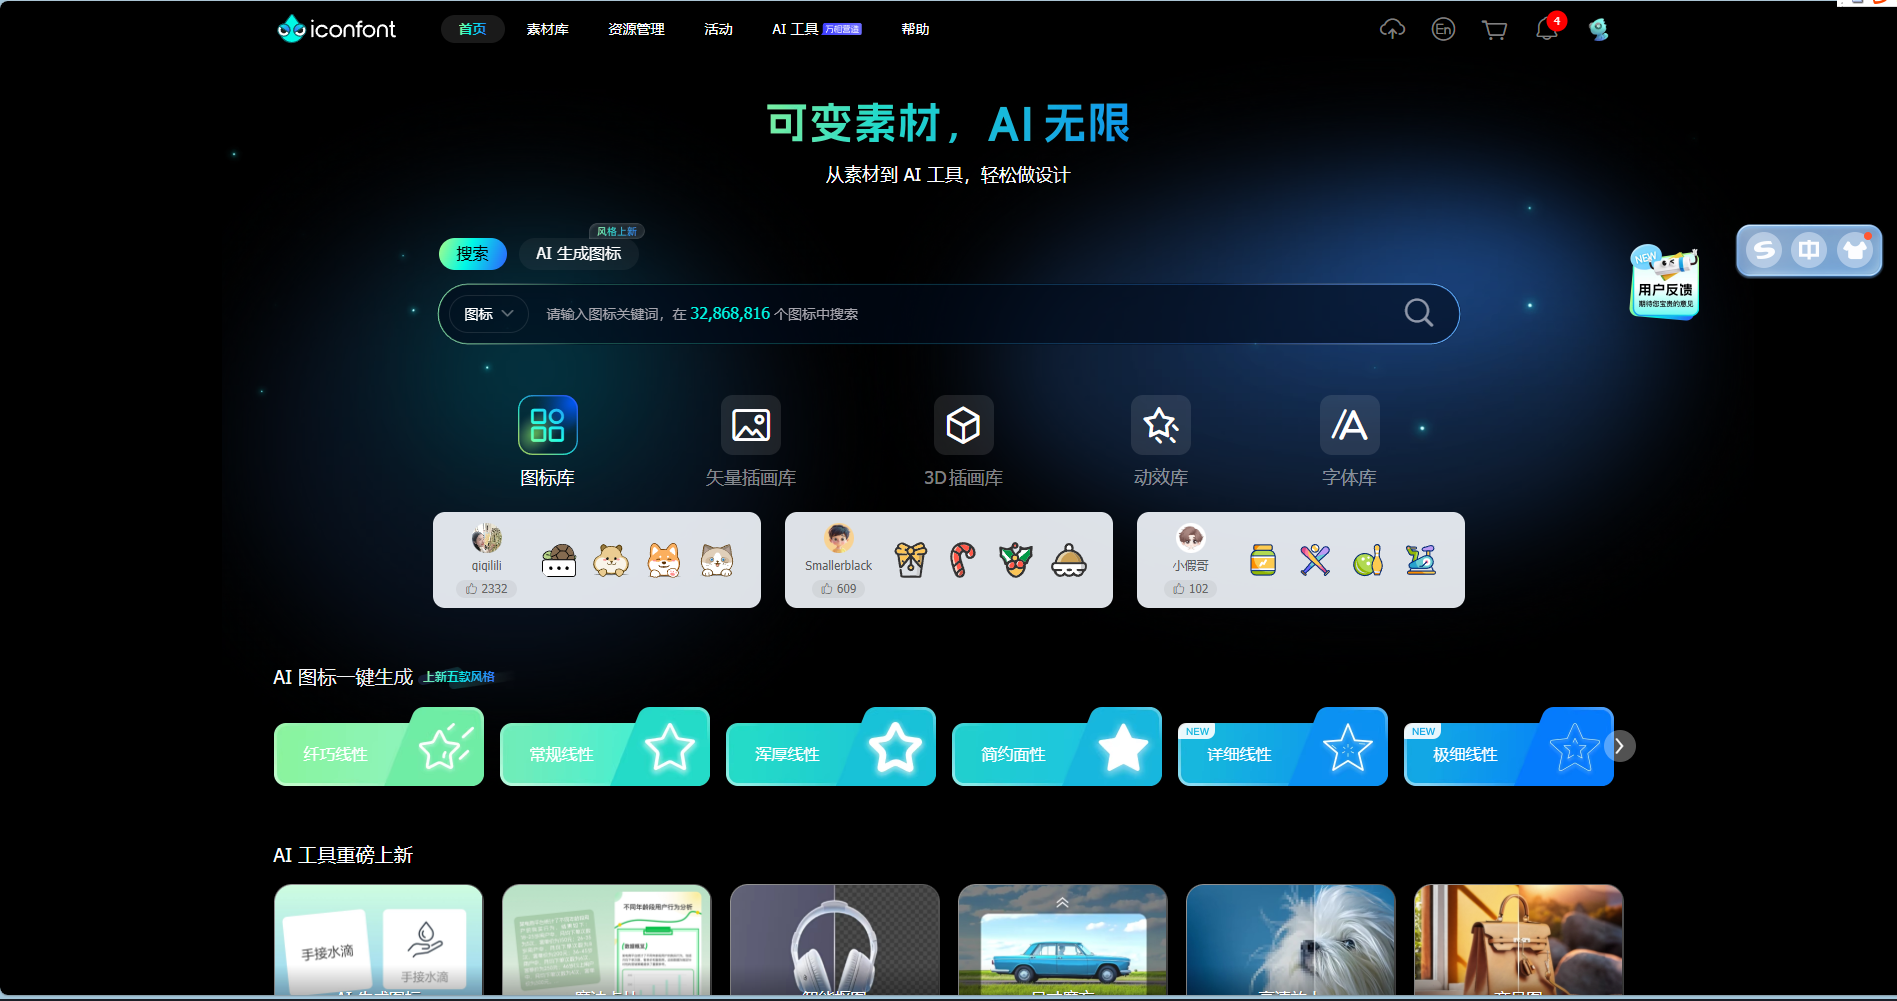The height and width of the screenshot is (1001, 1897).
Task: Click the 动效库 sparkle icon
Action: point(1159,424)
